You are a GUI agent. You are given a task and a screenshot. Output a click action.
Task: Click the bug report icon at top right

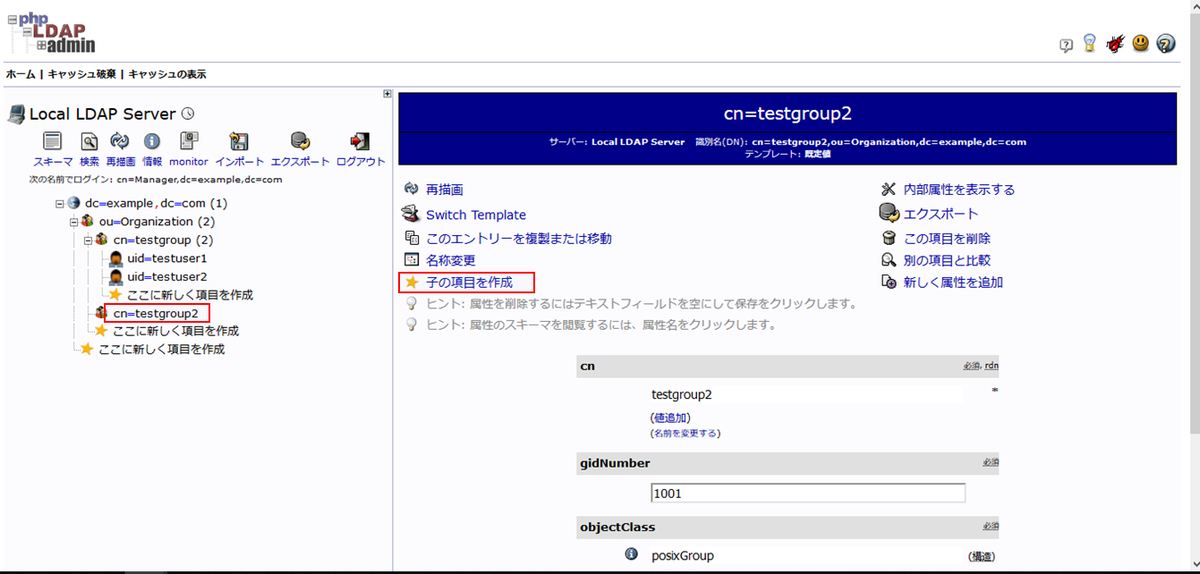pyautogui.click(x=1115, y=44)
